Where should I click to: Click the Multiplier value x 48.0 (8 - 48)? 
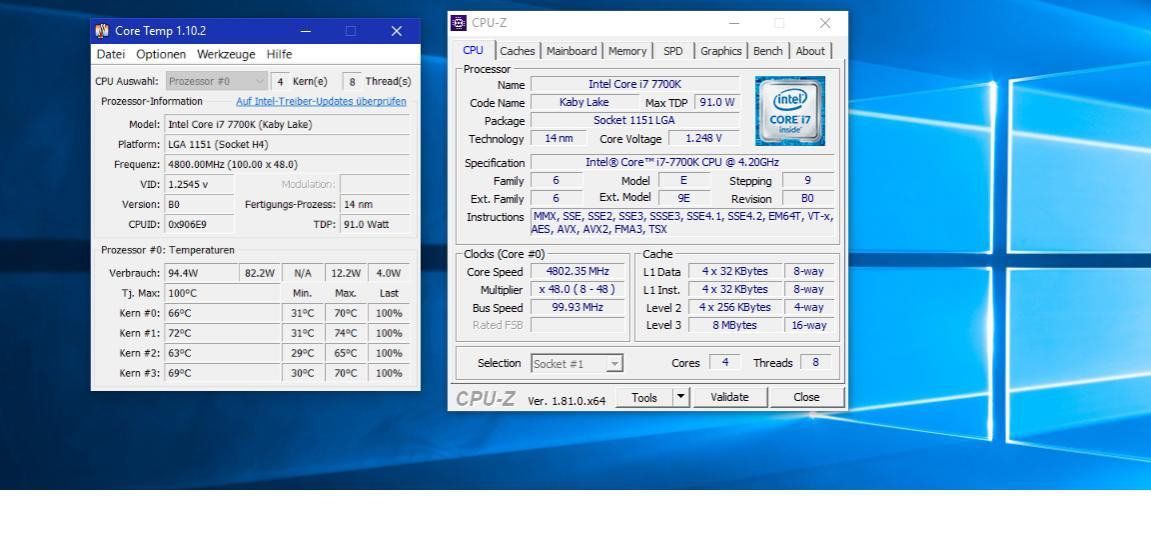point(578,289)
